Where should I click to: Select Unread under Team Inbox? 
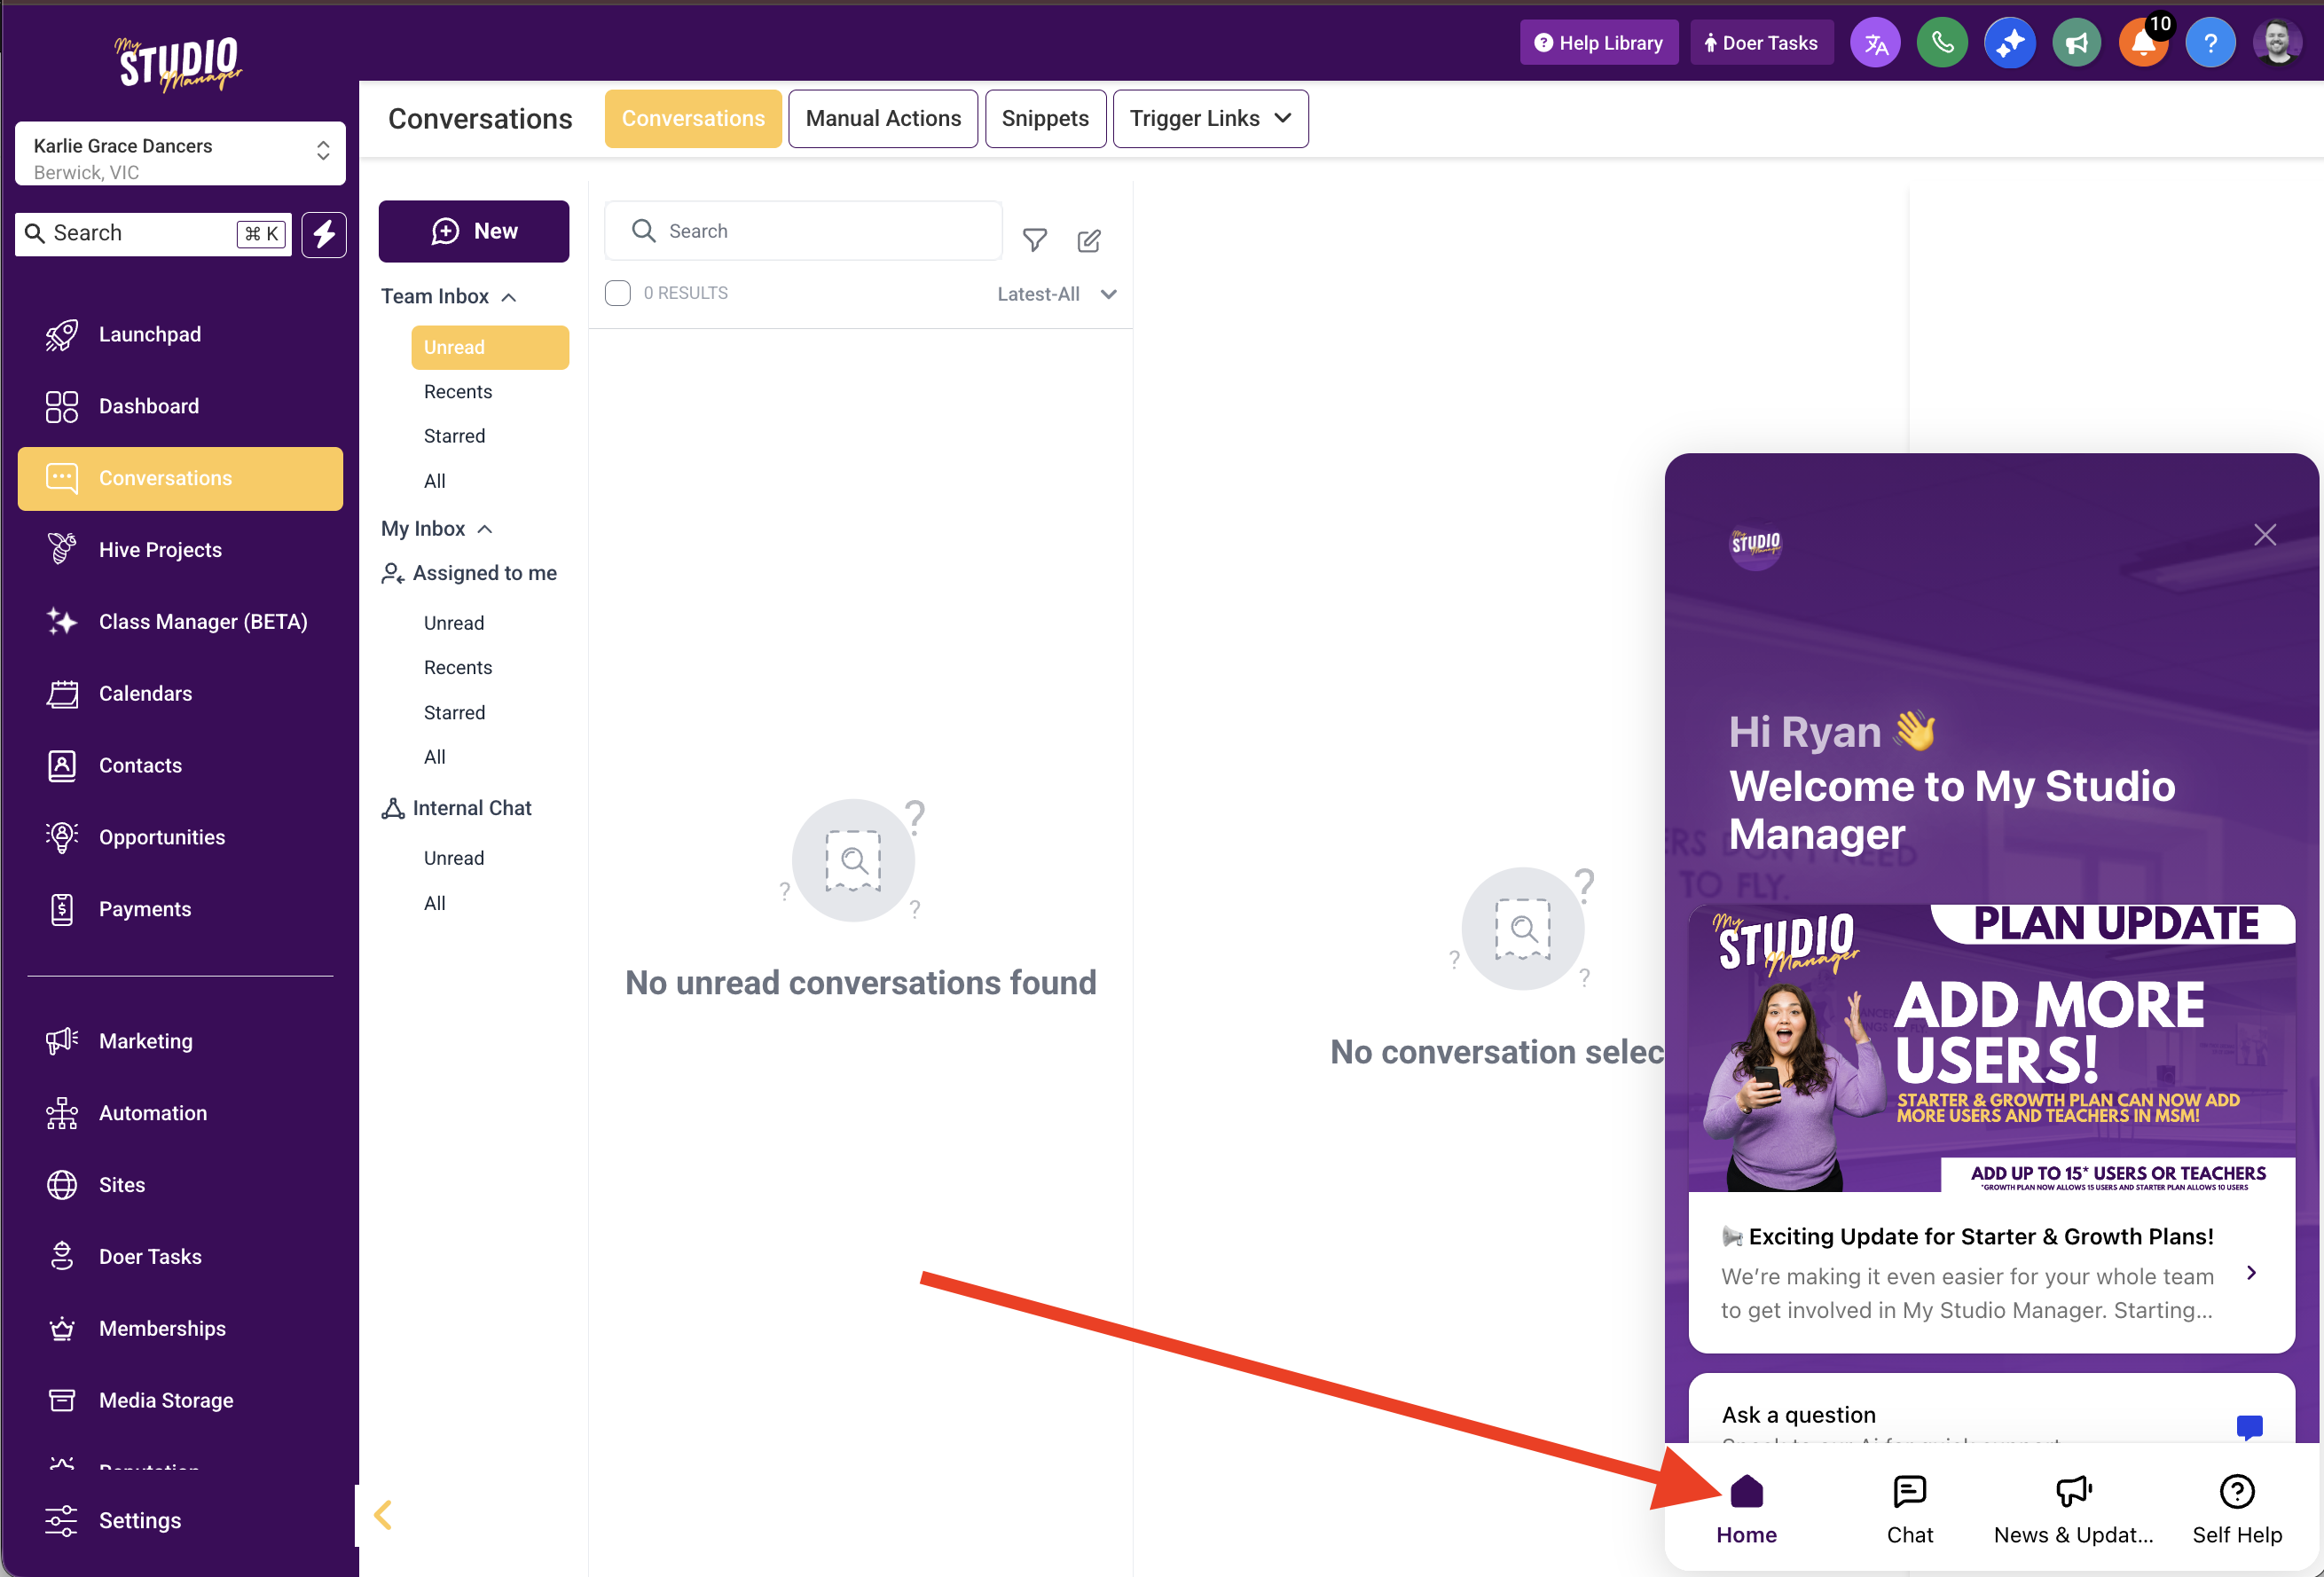pos(490,348)
